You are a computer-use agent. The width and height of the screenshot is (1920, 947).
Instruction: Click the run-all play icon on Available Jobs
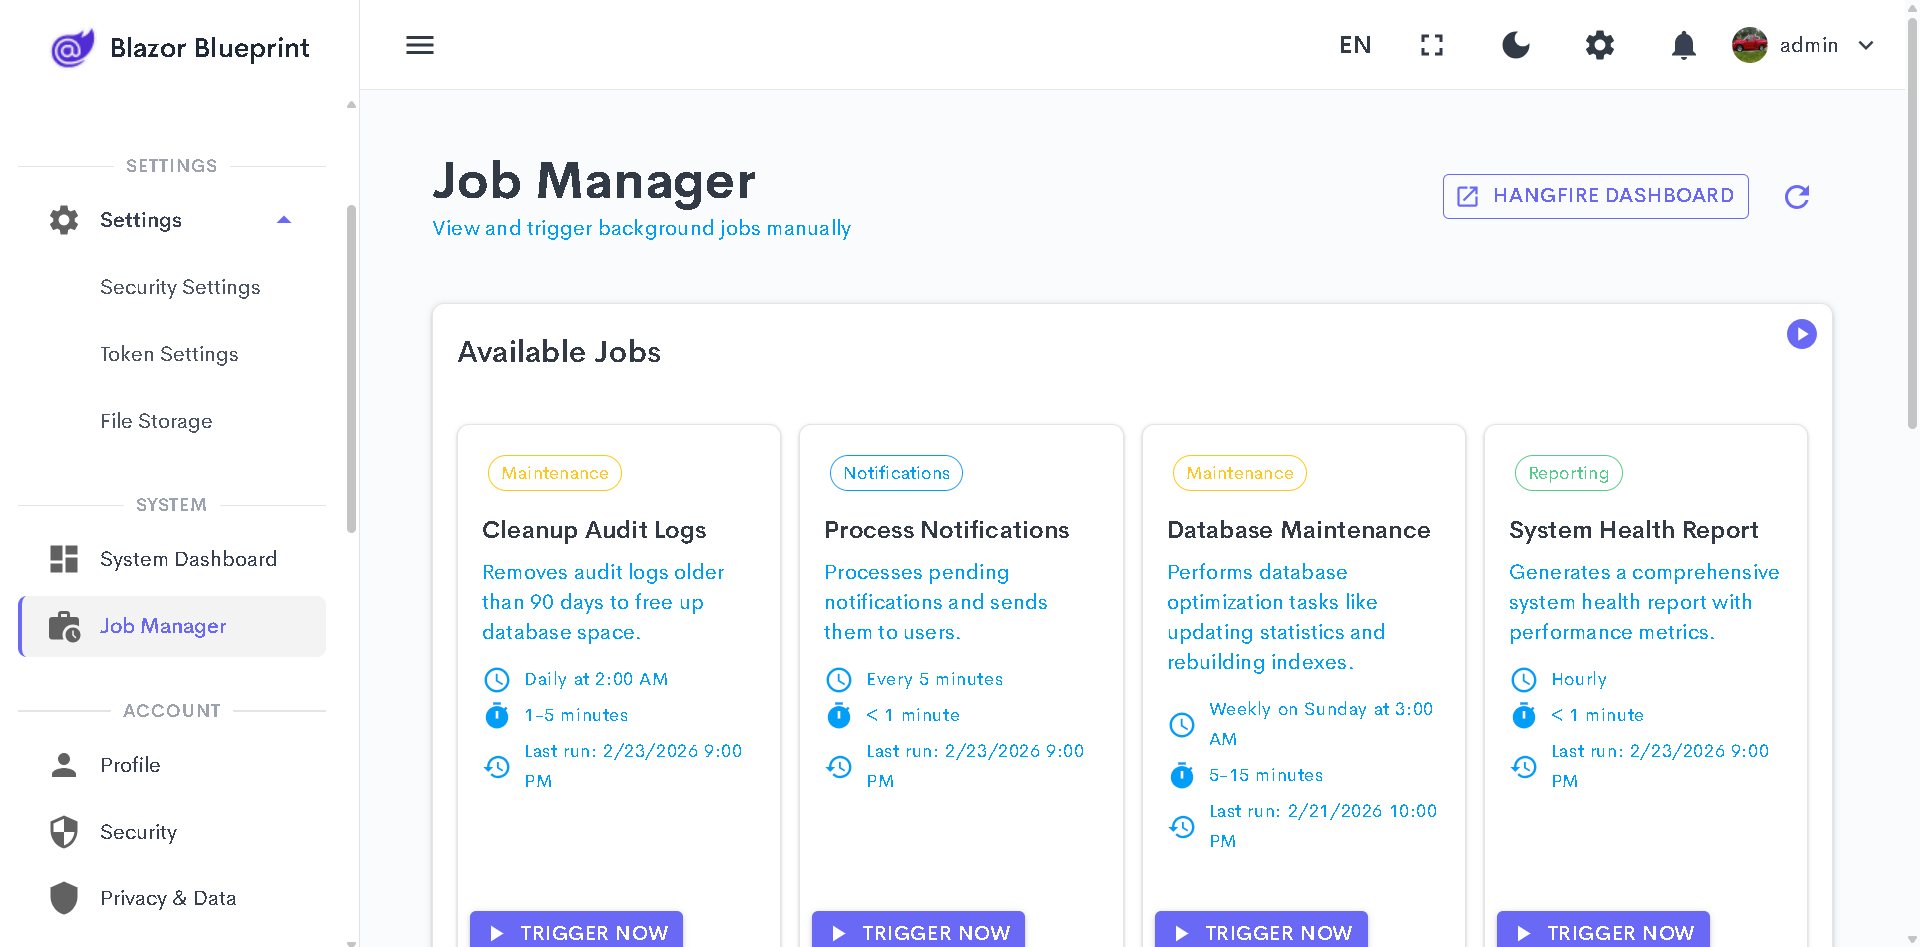click(x=1802, y=334)
